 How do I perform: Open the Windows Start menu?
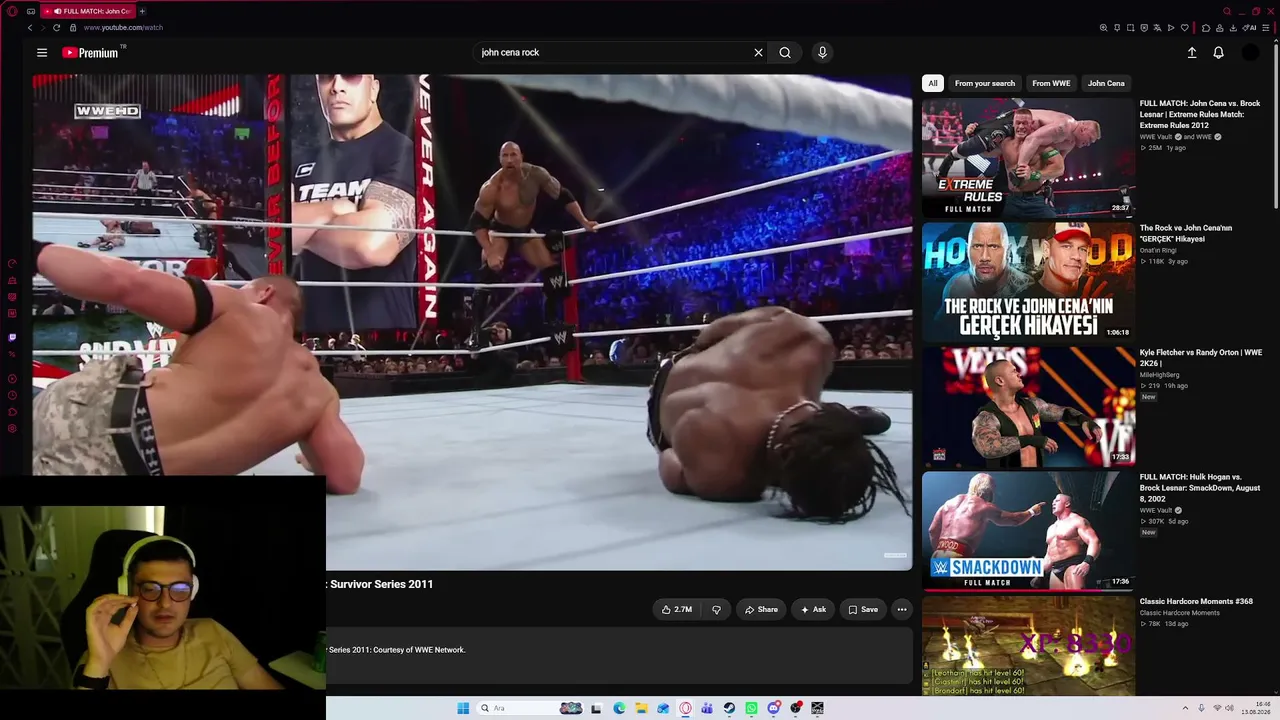pyautogui.click(x=463, y=708)
